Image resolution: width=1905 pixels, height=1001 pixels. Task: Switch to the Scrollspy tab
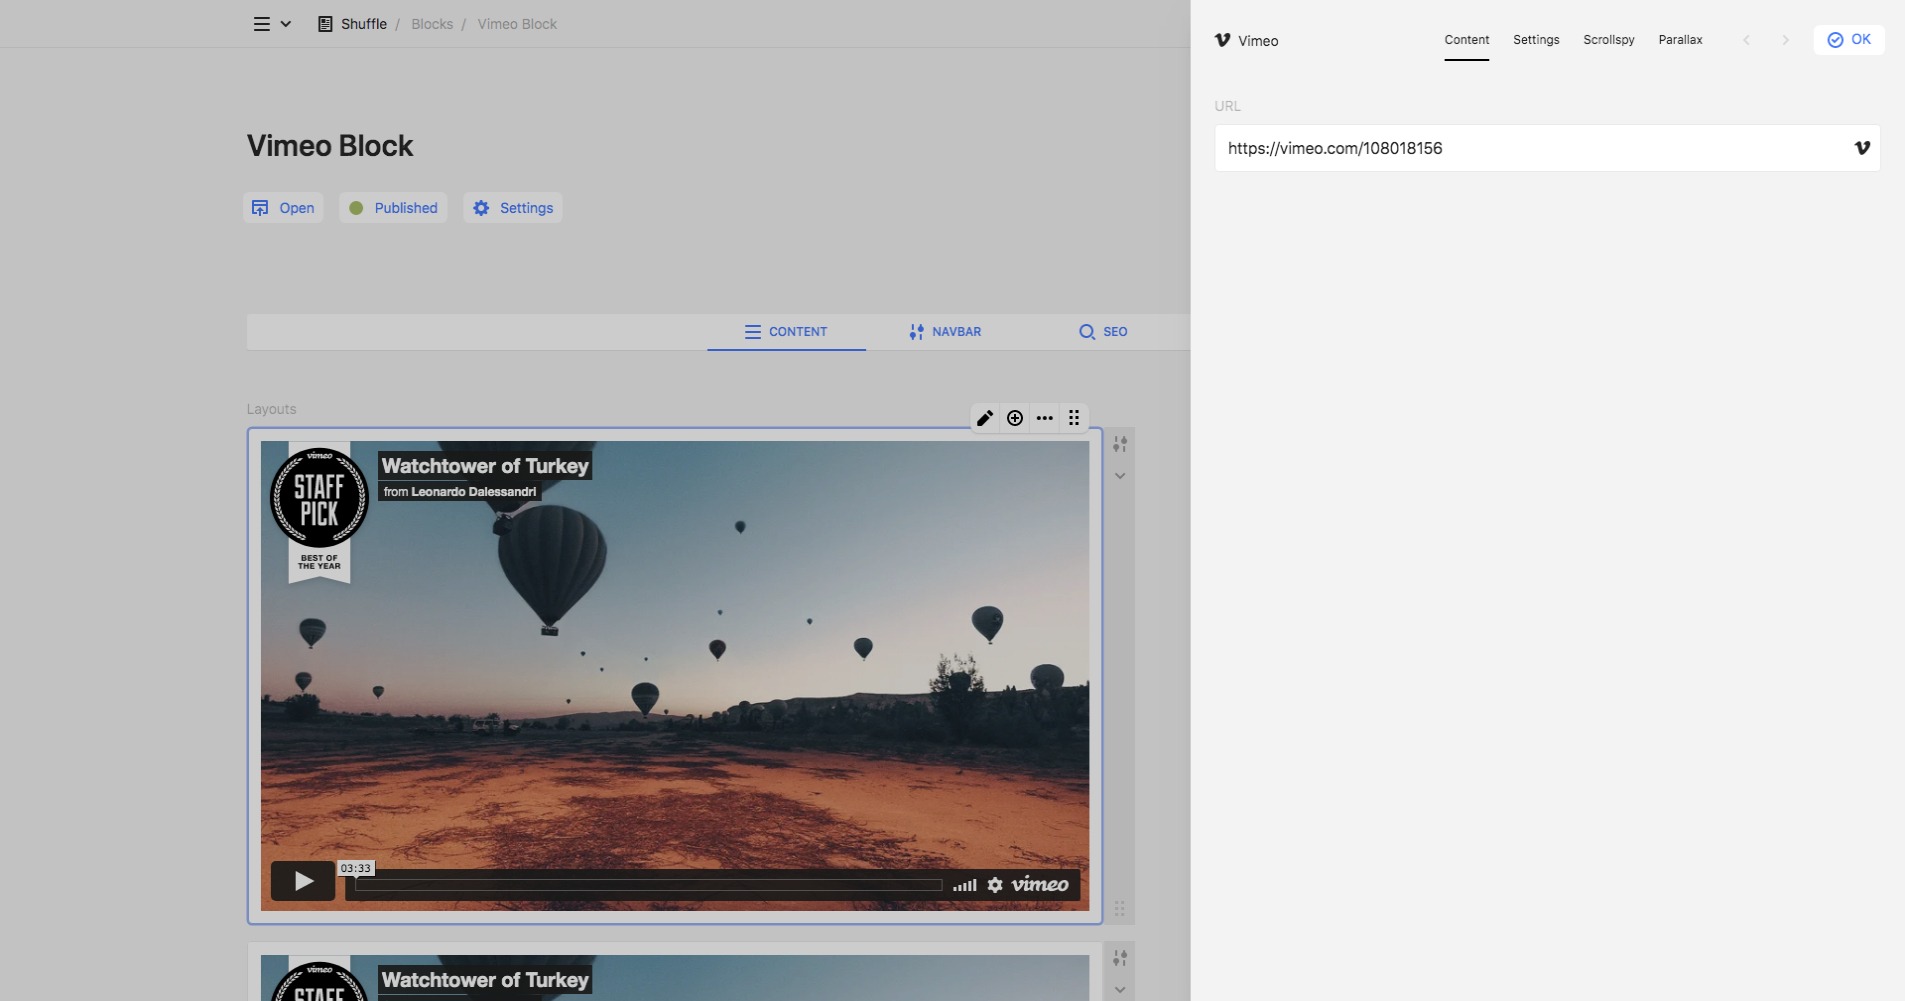[1608, 40]
